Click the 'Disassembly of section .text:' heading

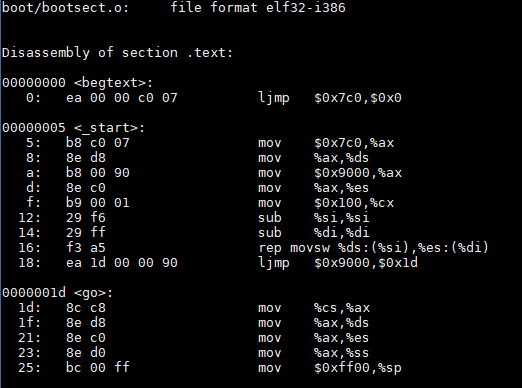117,53
